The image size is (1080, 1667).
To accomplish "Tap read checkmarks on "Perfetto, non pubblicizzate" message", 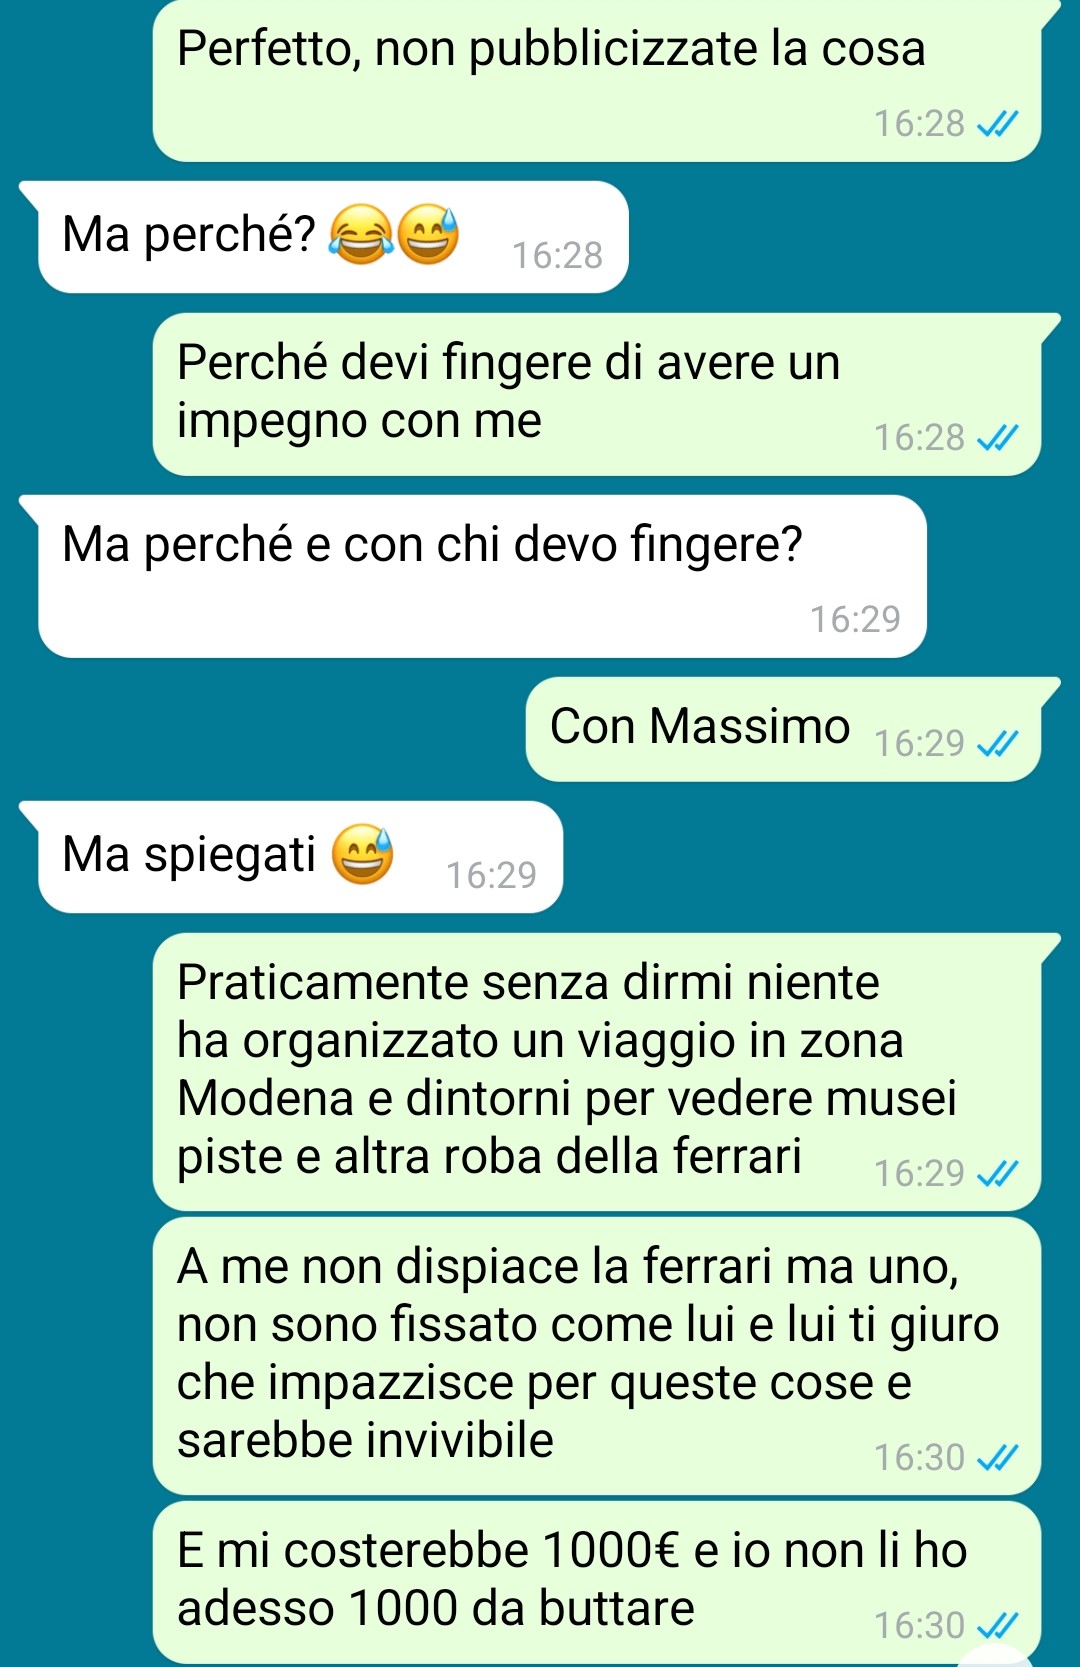I will 997,123.
